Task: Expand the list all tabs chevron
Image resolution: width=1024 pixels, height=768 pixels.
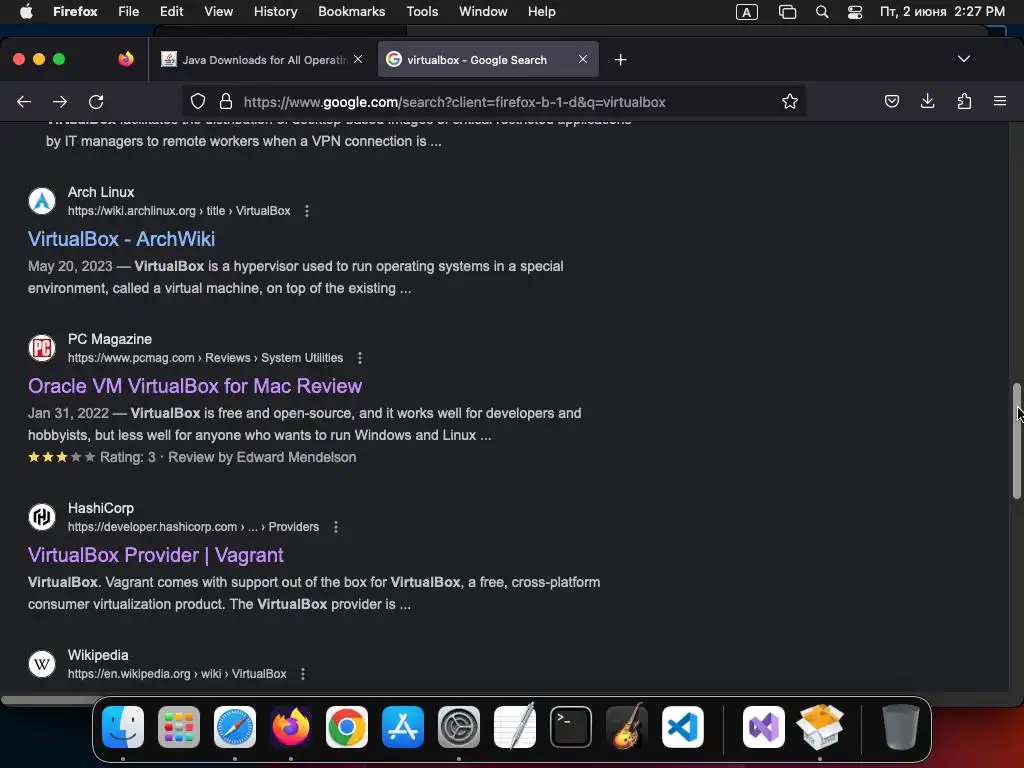Action: click(963, 59)
